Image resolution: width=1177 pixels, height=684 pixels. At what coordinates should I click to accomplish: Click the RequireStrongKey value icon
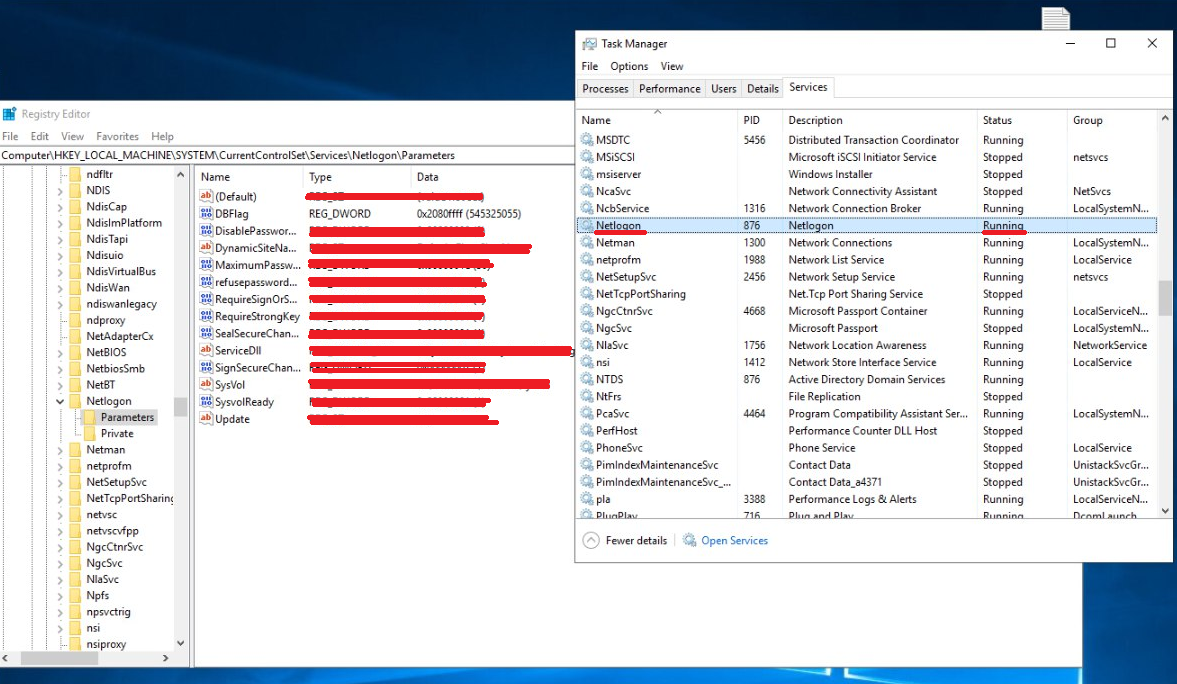point(206,316)
